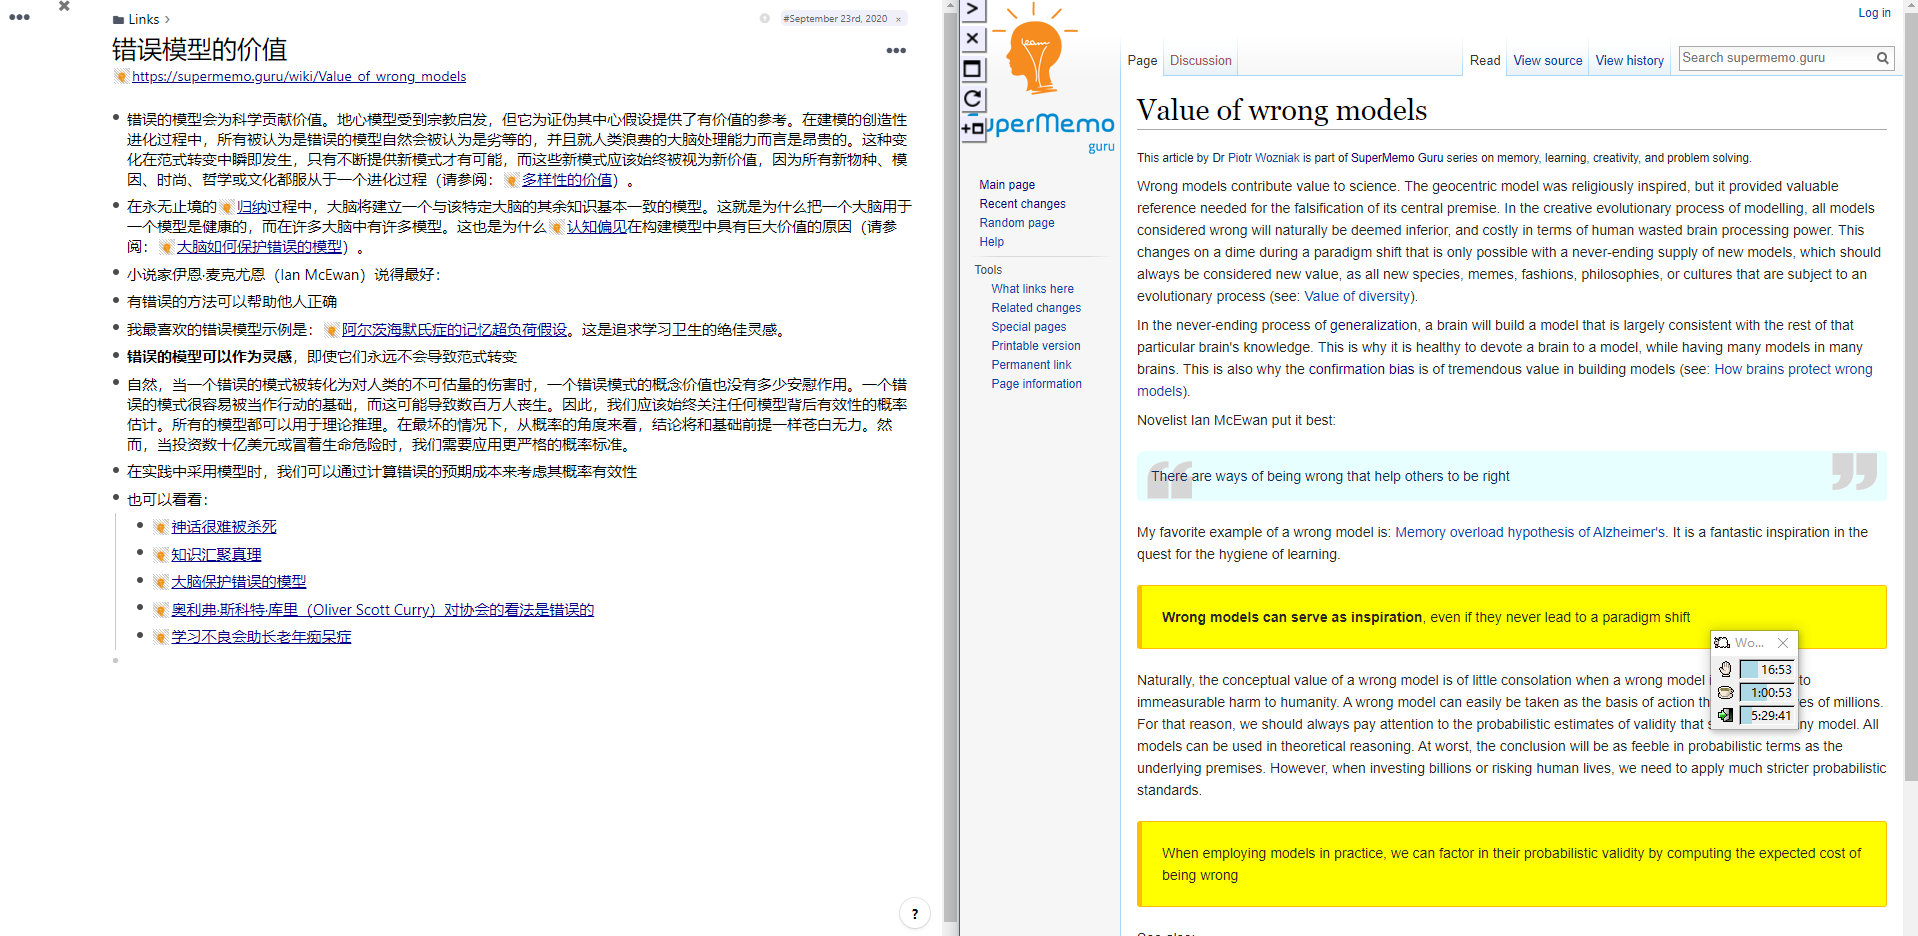Remove the September 23rd, 2020 tag
Viewport: 1918px width, 936px height.
coord(898,19)
